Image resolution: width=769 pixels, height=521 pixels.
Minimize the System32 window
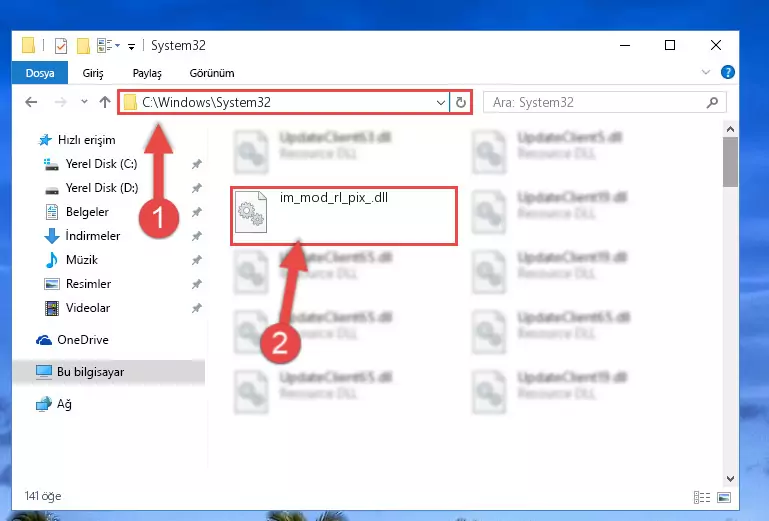pyautogui.click(x=625, y=45)
